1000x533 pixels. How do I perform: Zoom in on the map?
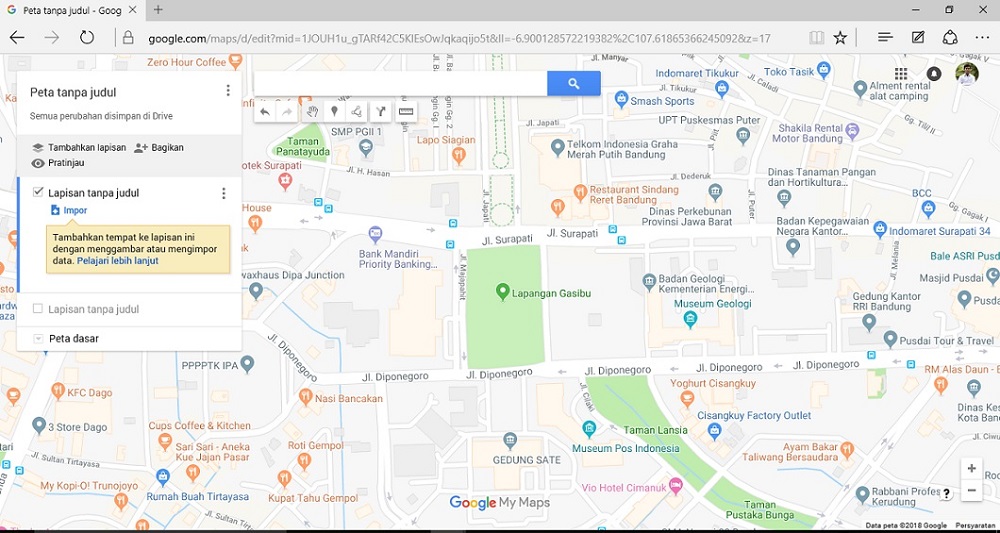click(x=971, y=469)
